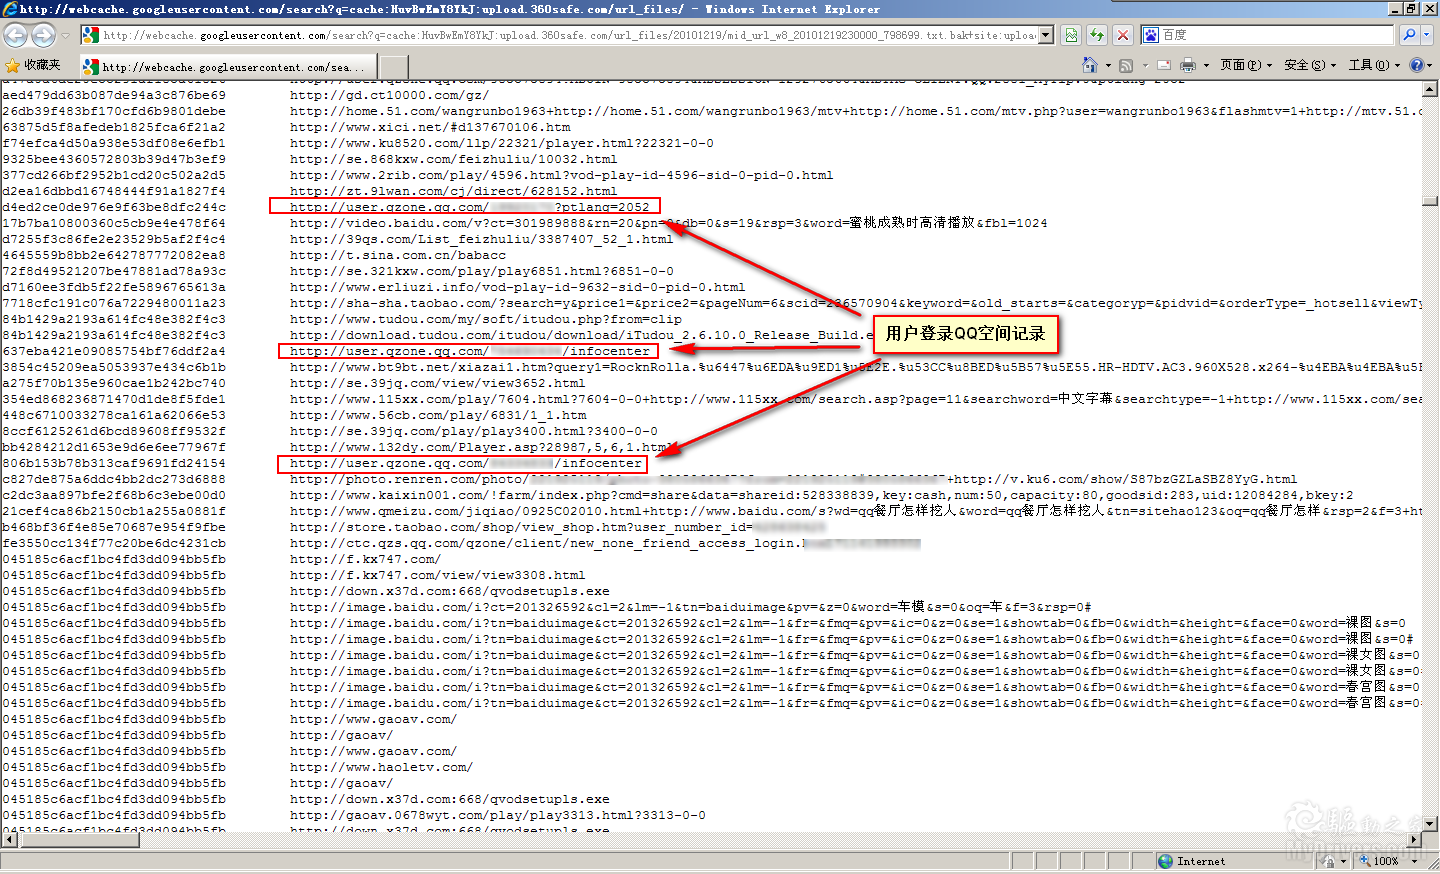Click the se.321kxw.com play6851 URL line
The image size is (1440, 874).
(482, 271)
